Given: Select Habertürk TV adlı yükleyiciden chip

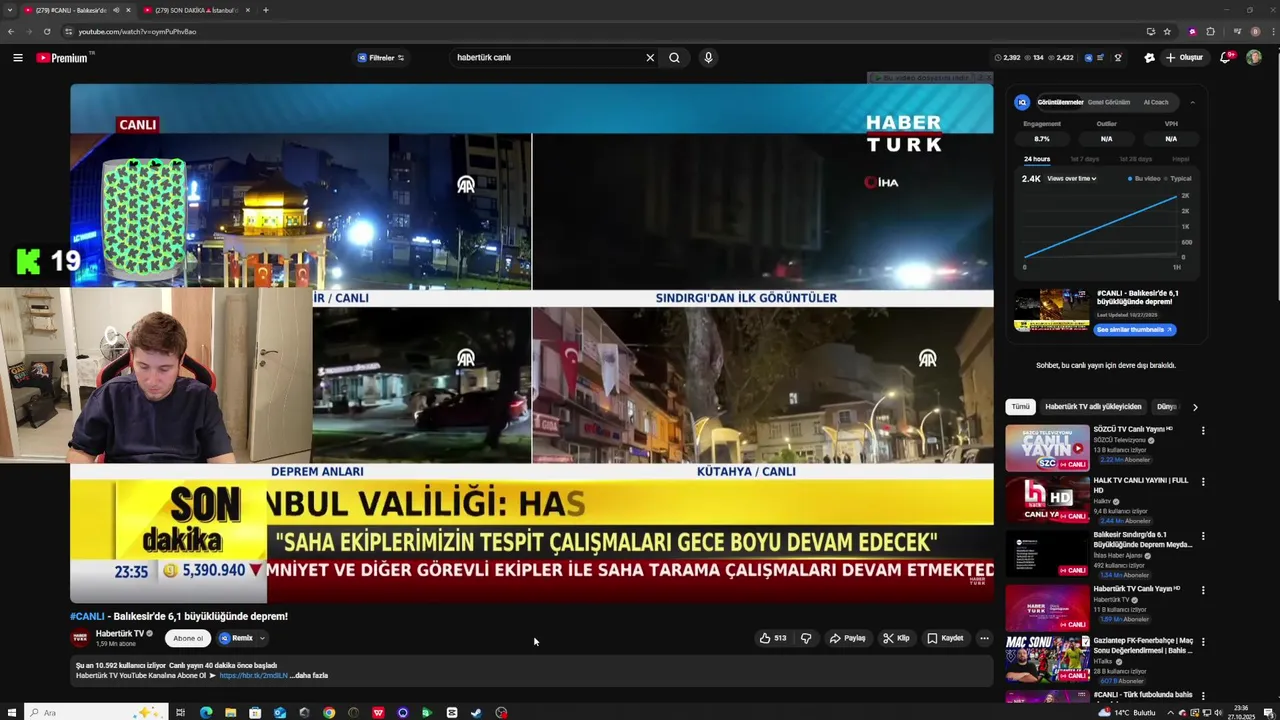Looking at the screenshot, I should tap(1093, 407).
